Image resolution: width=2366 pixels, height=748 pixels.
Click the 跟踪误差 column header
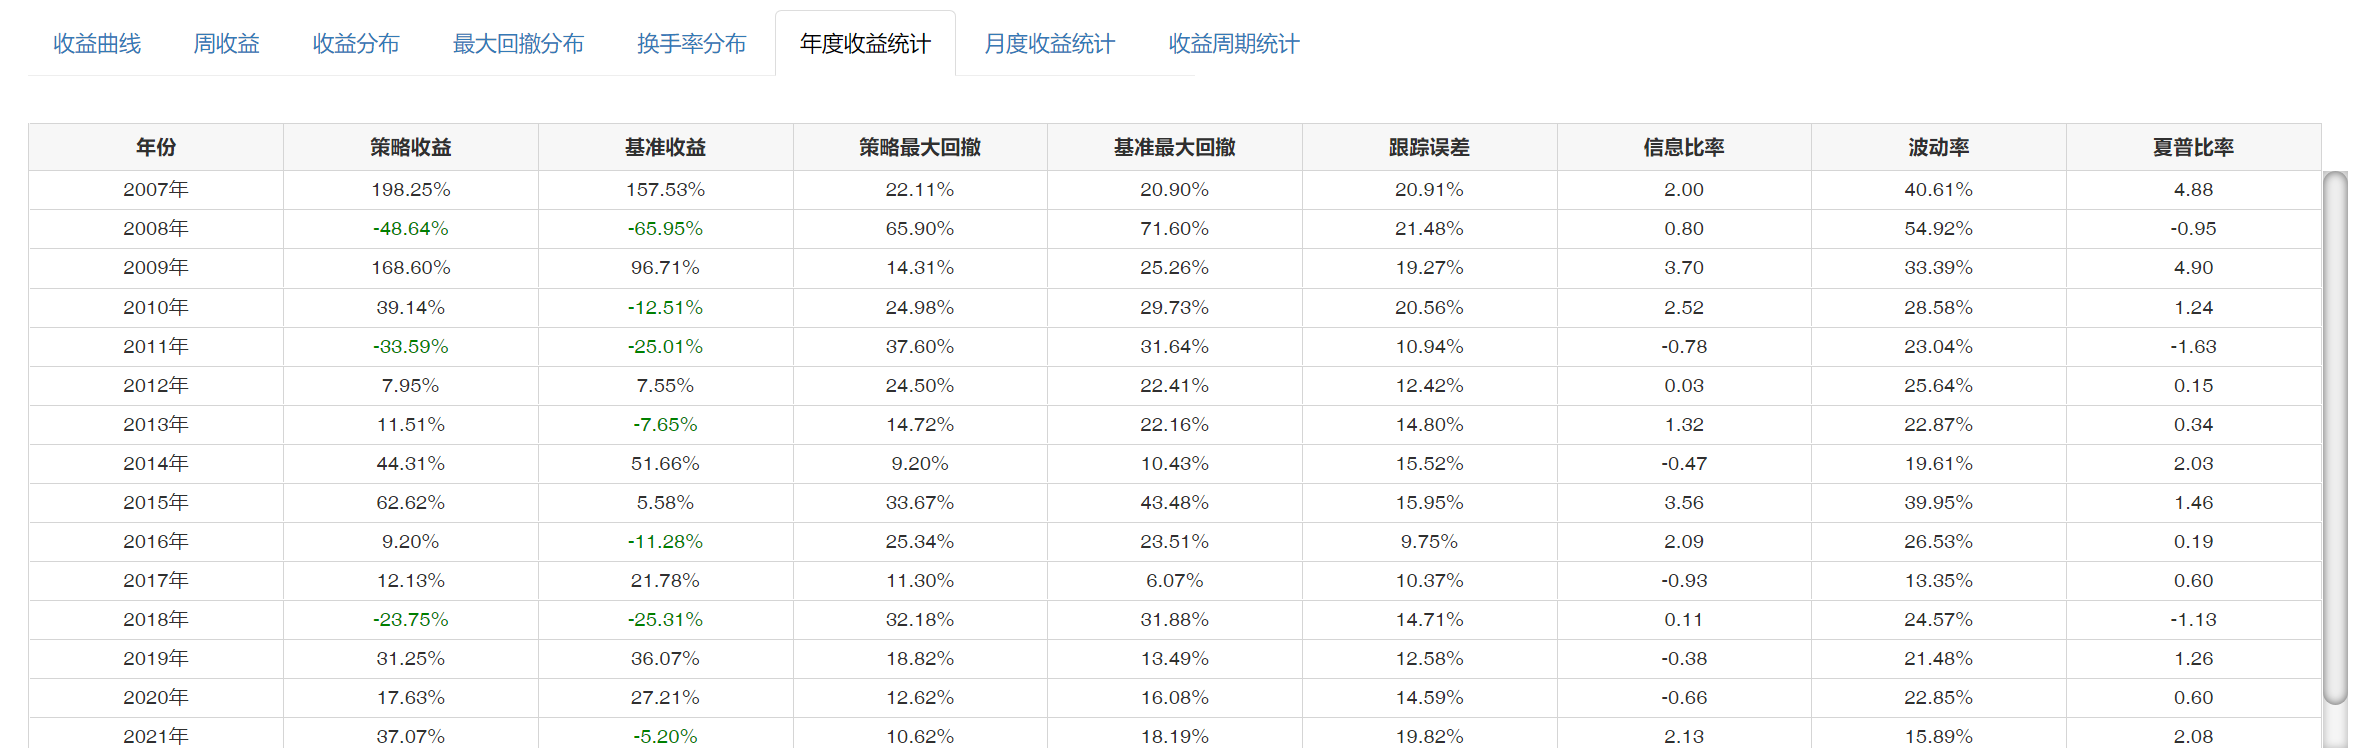(1429, 148)
